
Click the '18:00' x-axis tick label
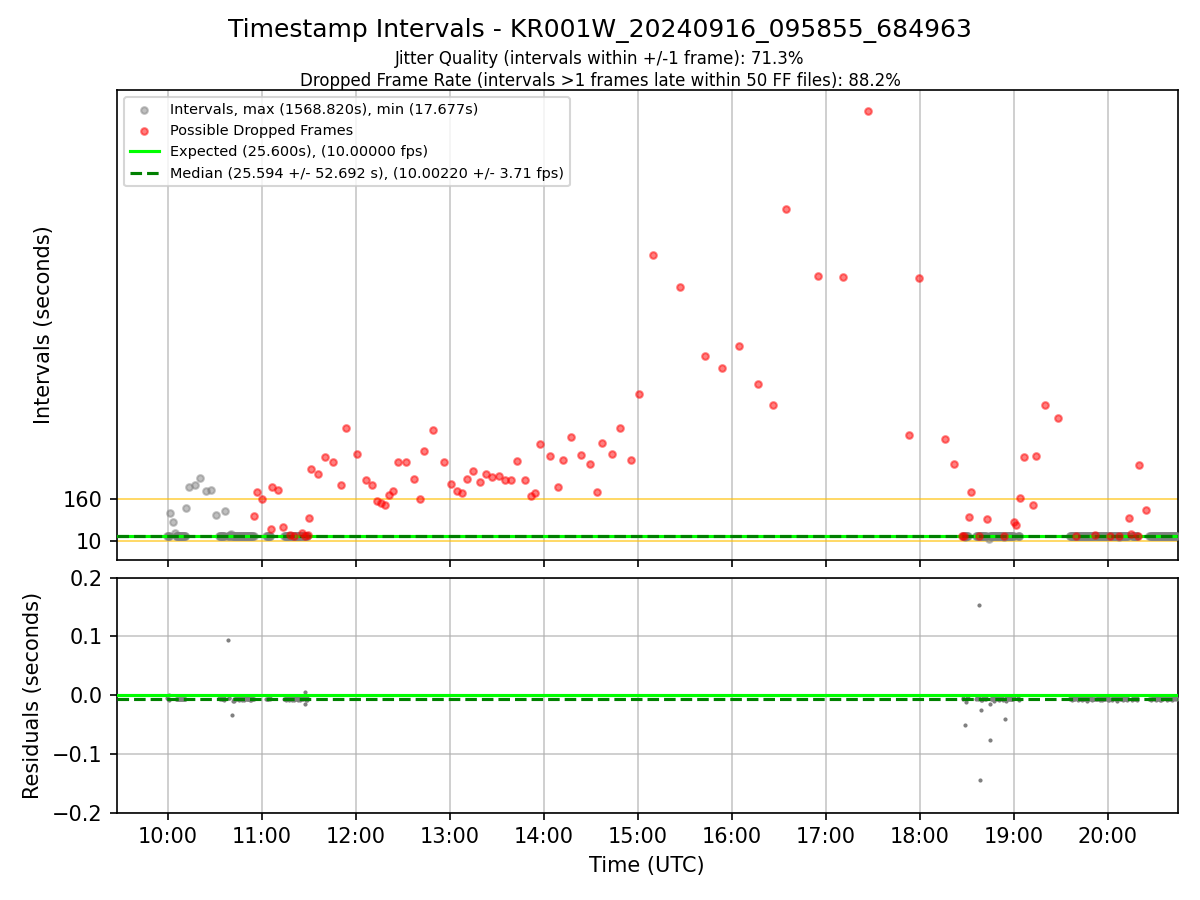click(x=919, y=836)
